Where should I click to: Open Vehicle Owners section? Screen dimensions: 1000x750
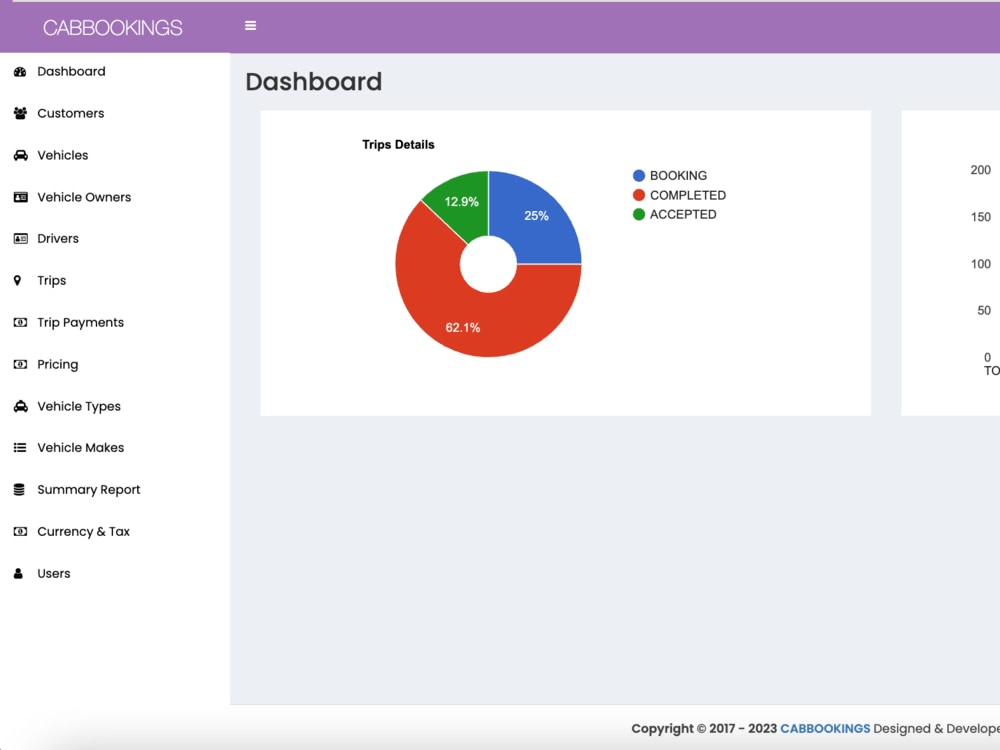coord(84,197)
